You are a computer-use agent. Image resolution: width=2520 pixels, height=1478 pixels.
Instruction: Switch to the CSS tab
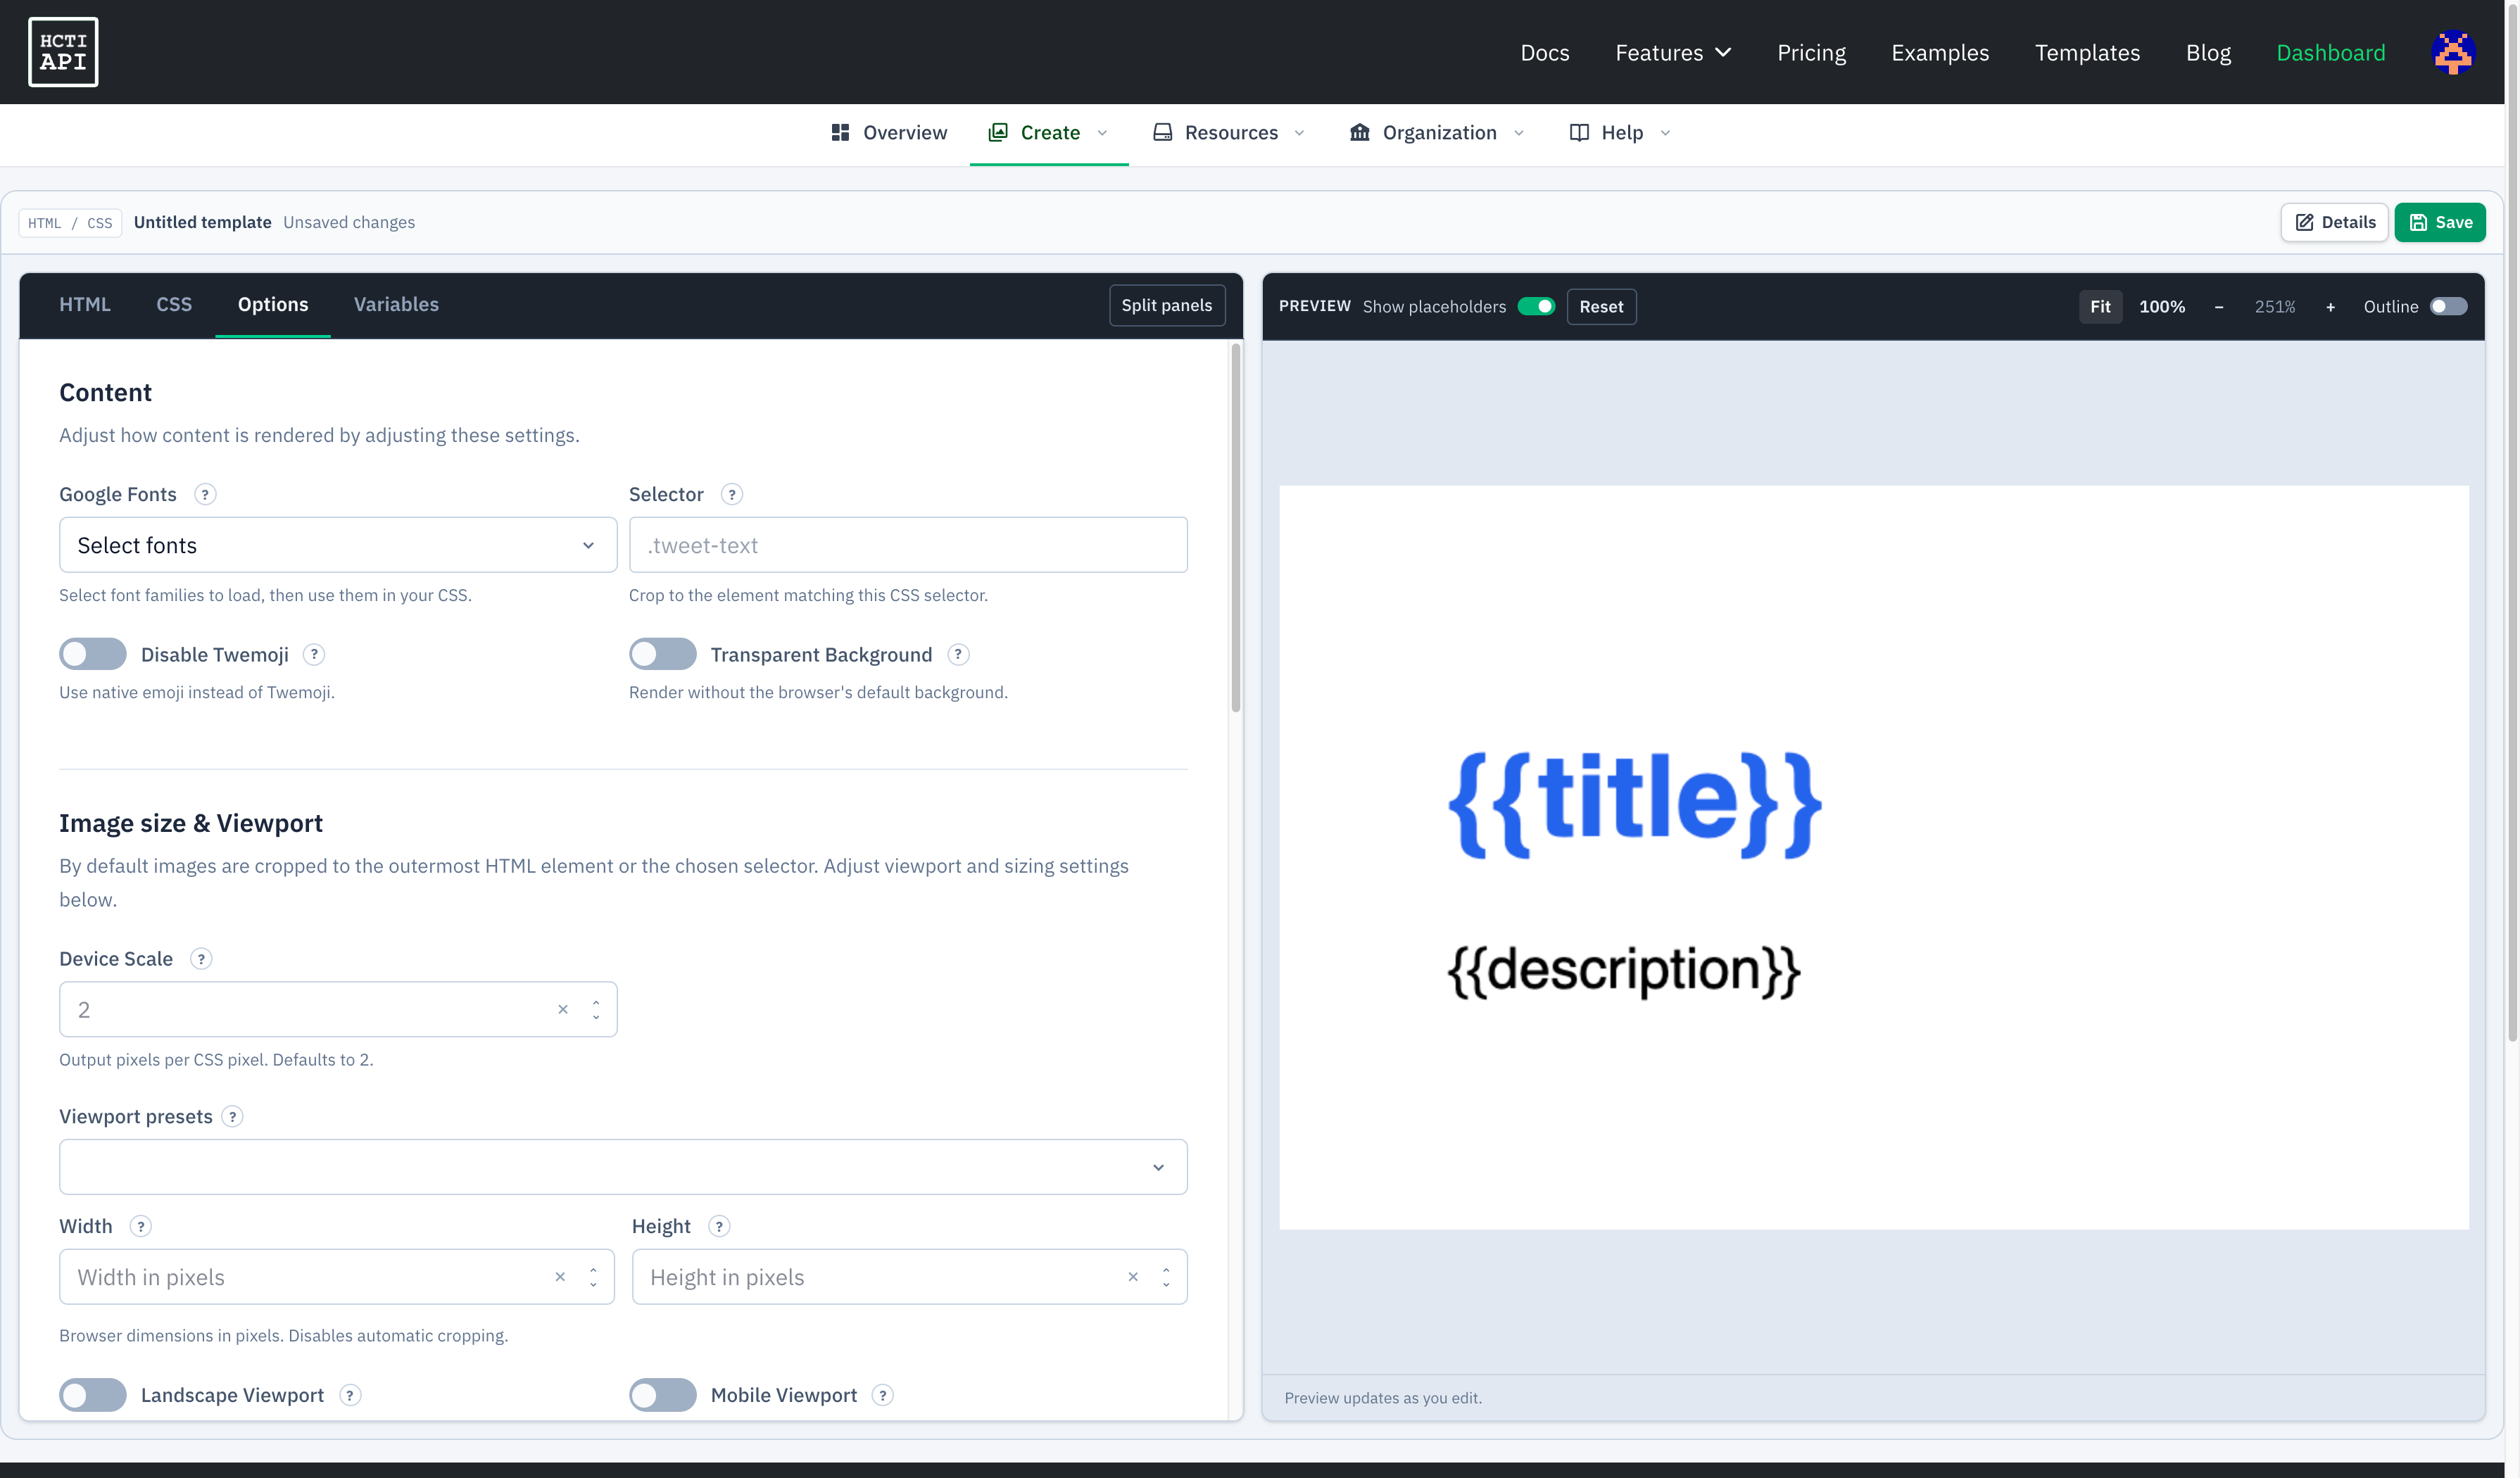coord(174,304)
